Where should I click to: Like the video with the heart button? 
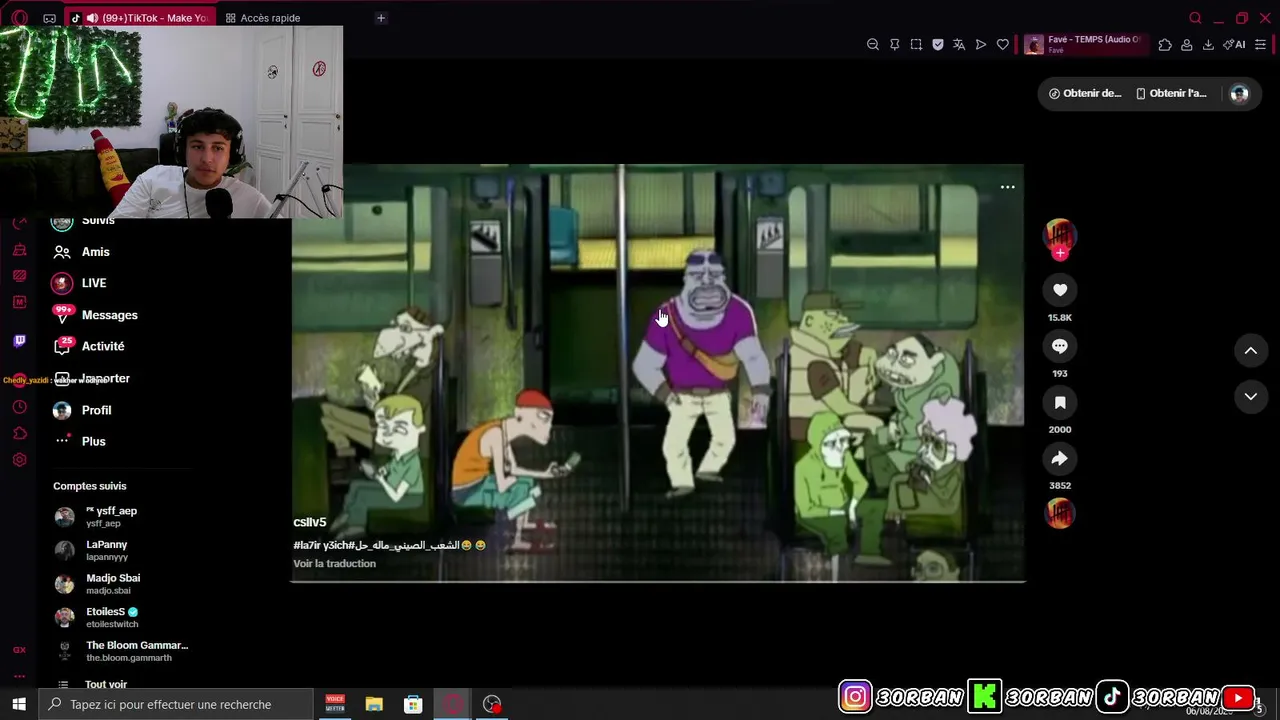pyautogui.click(x=1060, y=290)
